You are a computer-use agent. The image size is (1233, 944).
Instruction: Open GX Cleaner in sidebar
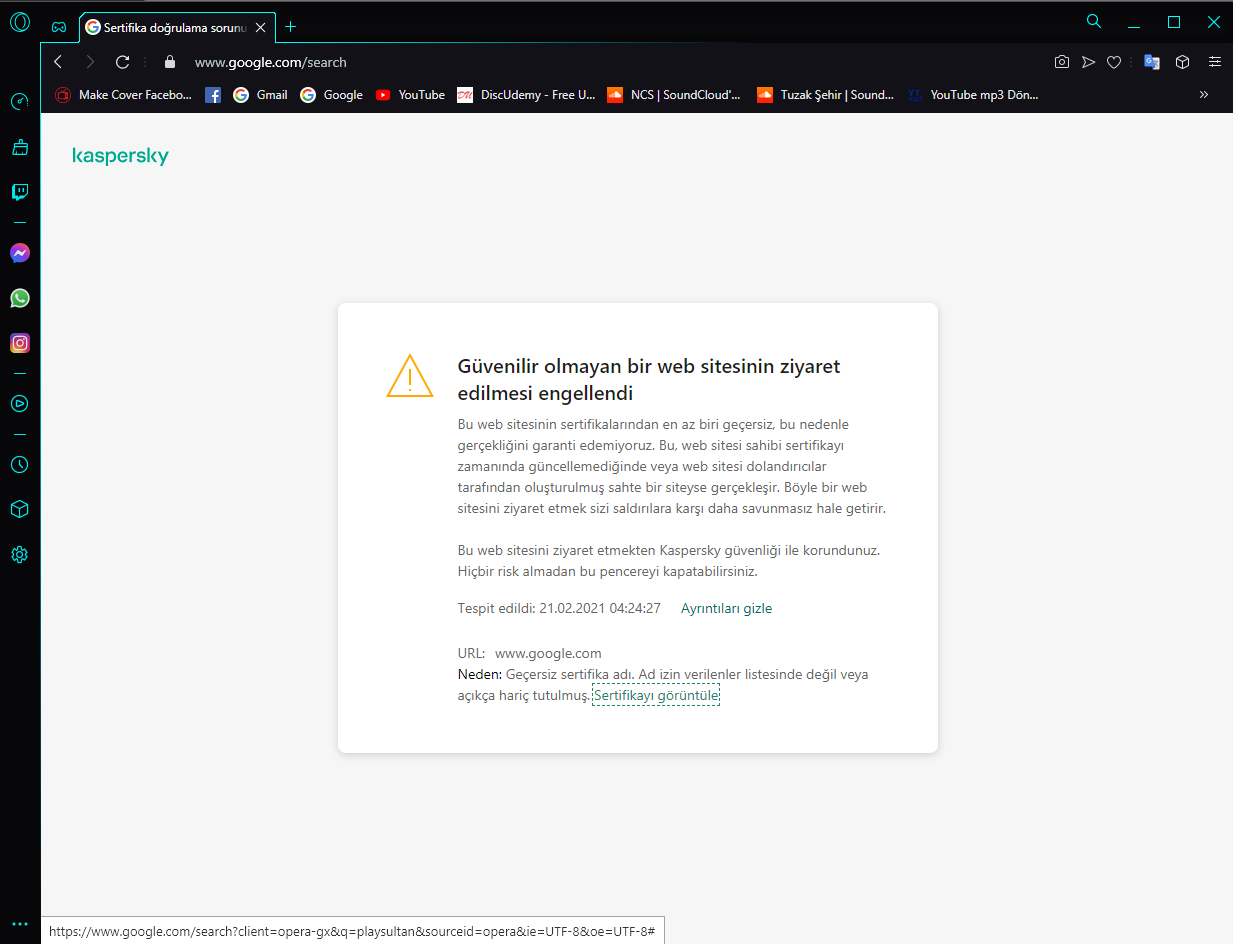click(x=19, y=148)
